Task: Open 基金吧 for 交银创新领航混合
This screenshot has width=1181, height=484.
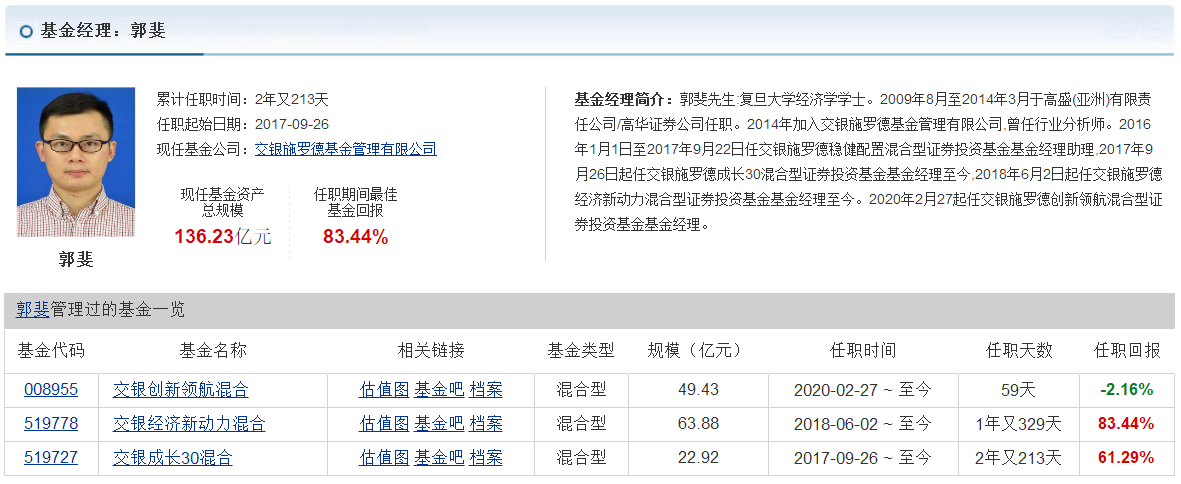Action: pos(439,390)
